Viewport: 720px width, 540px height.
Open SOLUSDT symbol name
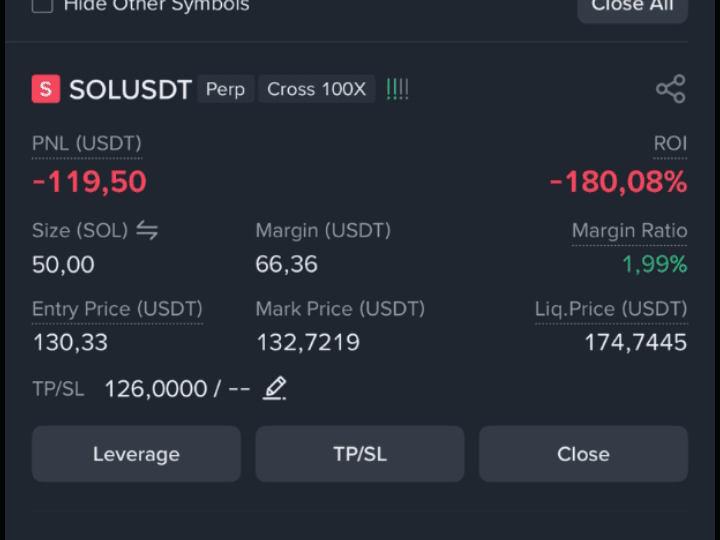pyautogui.click(x=130, y=89)
